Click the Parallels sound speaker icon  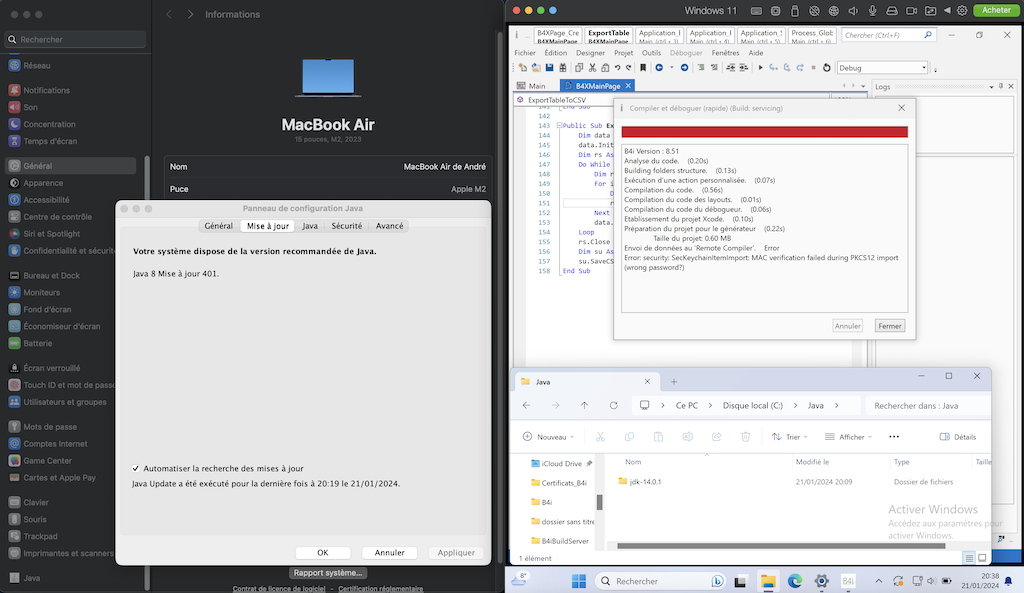coord(853,10)
